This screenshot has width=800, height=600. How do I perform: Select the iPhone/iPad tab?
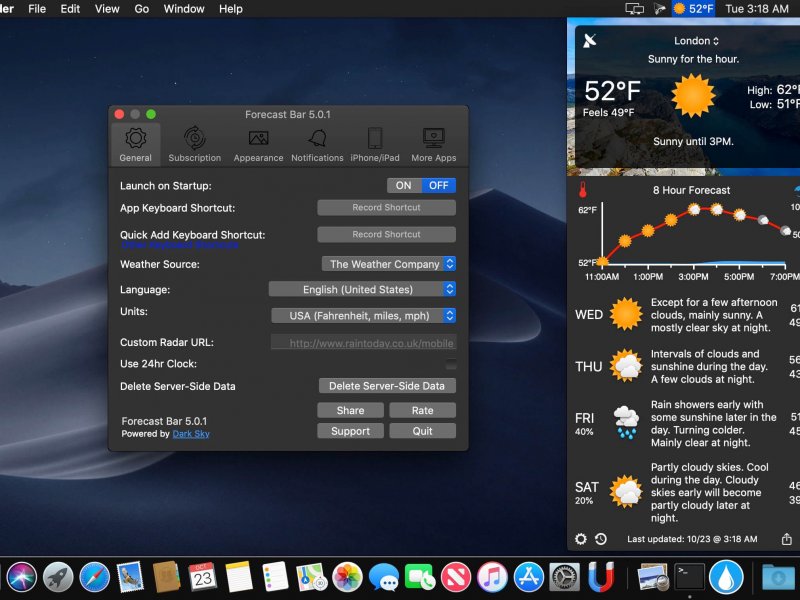[374, 145]
